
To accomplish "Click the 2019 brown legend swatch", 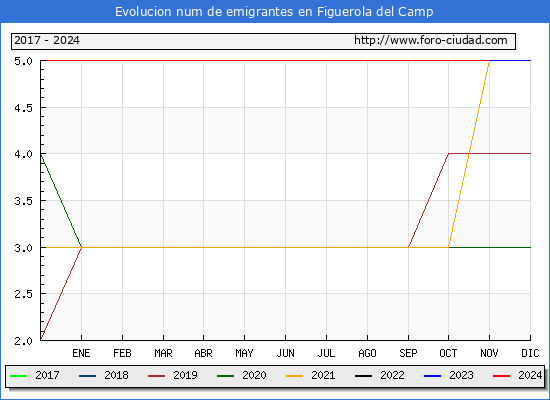I will (156, 376).
